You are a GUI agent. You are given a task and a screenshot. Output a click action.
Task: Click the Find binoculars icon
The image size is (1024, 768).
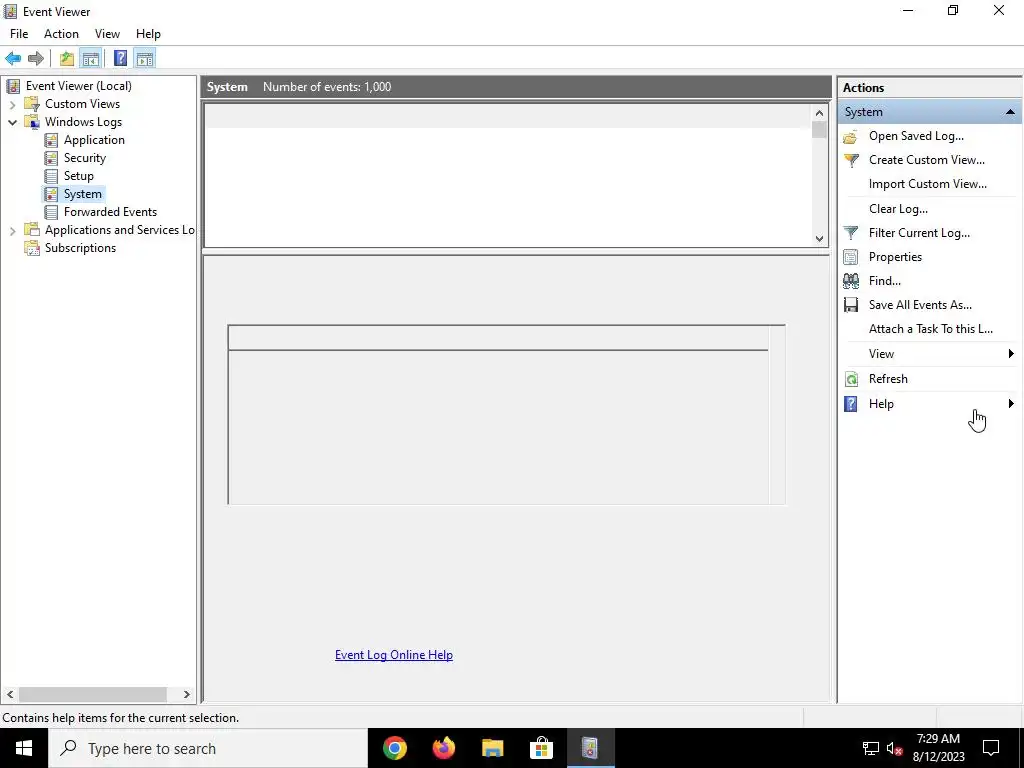(x=850, y=281)
